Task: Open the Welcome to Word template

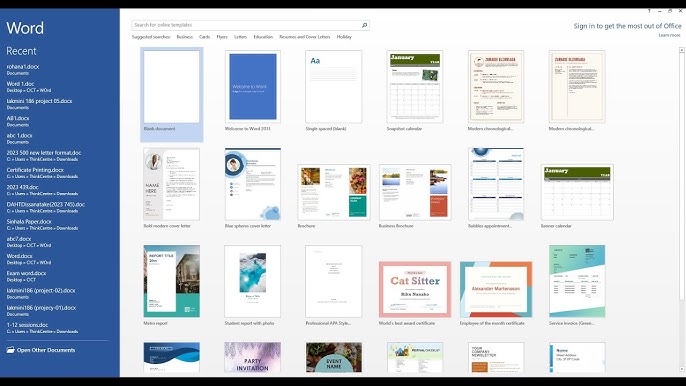Action: click(253, 91)
